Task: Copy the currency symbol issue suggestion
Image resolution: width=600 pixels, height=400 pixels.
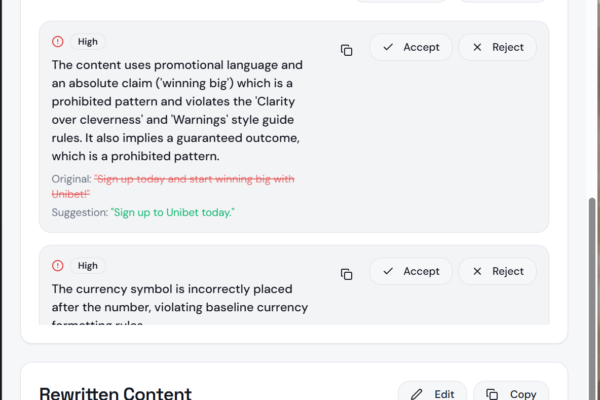Action: [x=346, y=274]
